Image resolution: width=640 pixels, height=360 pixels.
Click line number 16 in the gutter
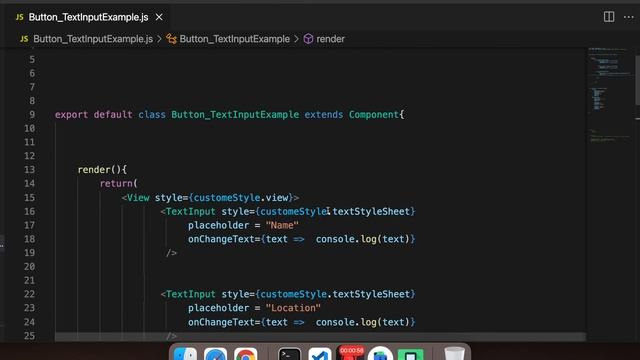[29, 211]
